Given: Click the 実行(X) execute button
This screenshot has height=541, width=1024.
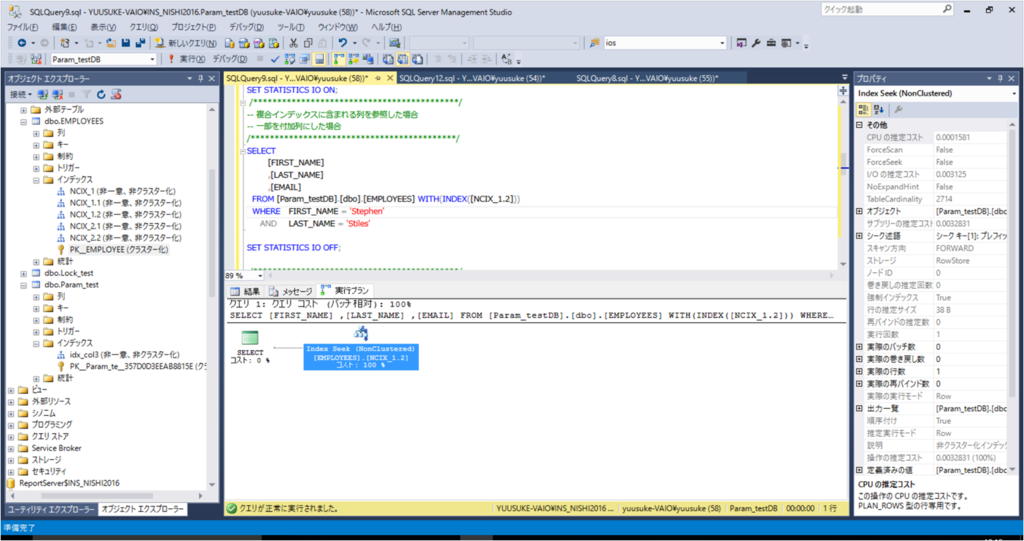Looking at the screenshot, I should click(x=187, y=59).
